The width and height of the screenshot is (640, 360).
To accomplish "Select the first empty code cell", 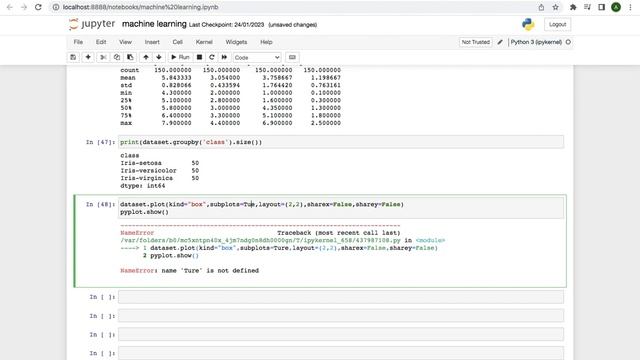I will tap(341, 297).
